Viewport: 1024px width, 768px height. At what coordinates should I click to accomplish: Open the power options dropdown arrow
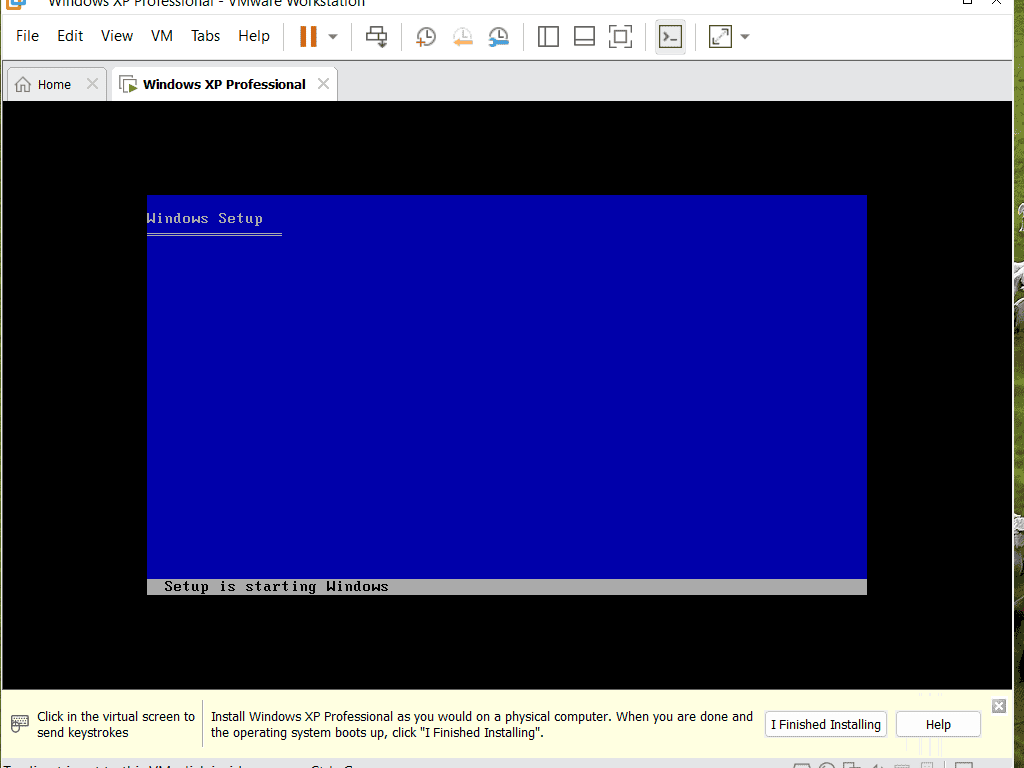[x=333, y=37]
